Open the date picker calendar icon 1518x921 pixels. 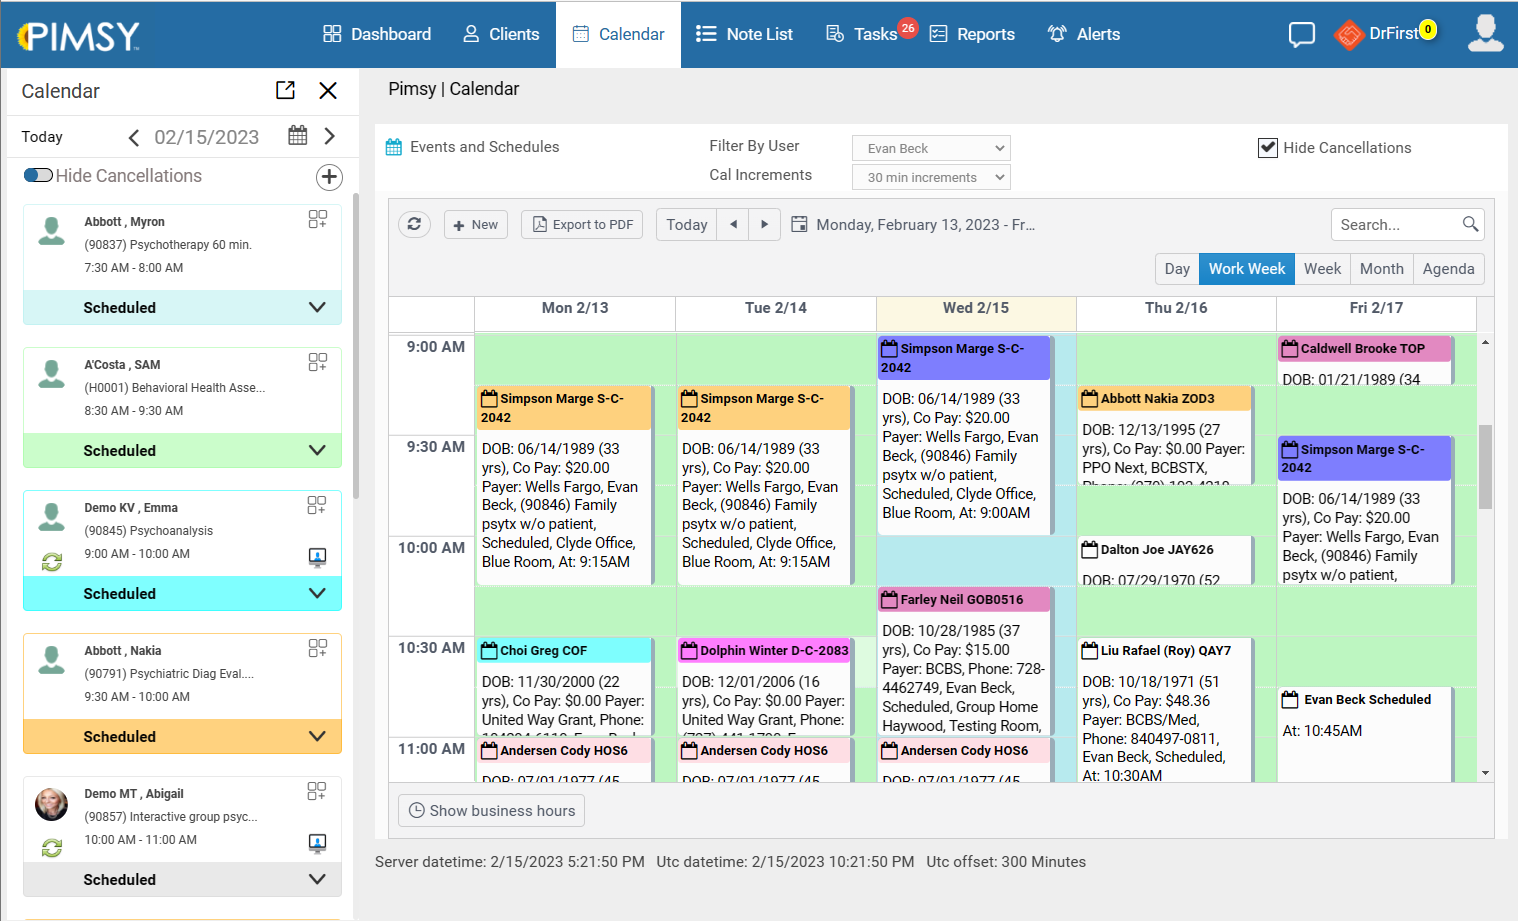tap(297, 135)
